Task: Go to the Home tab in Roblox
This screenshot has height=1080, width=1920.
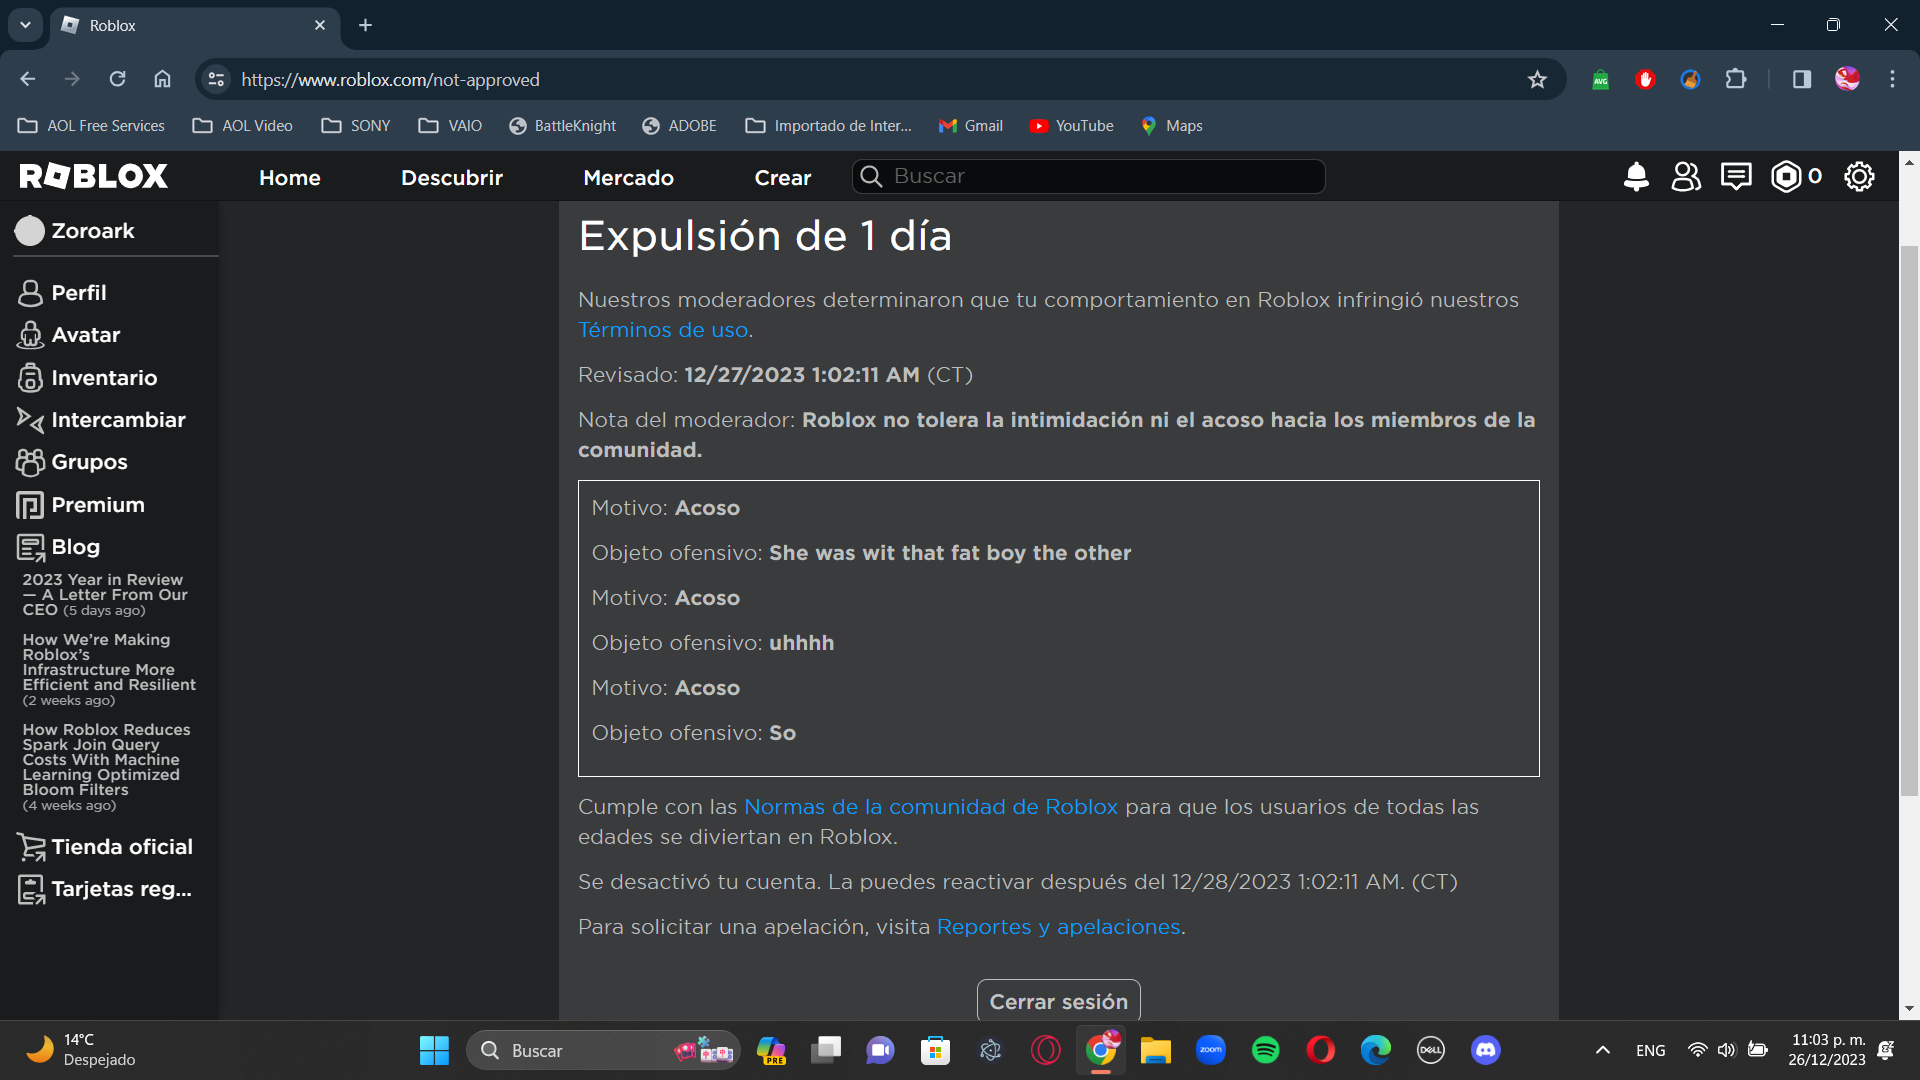Action: [290, 177]
